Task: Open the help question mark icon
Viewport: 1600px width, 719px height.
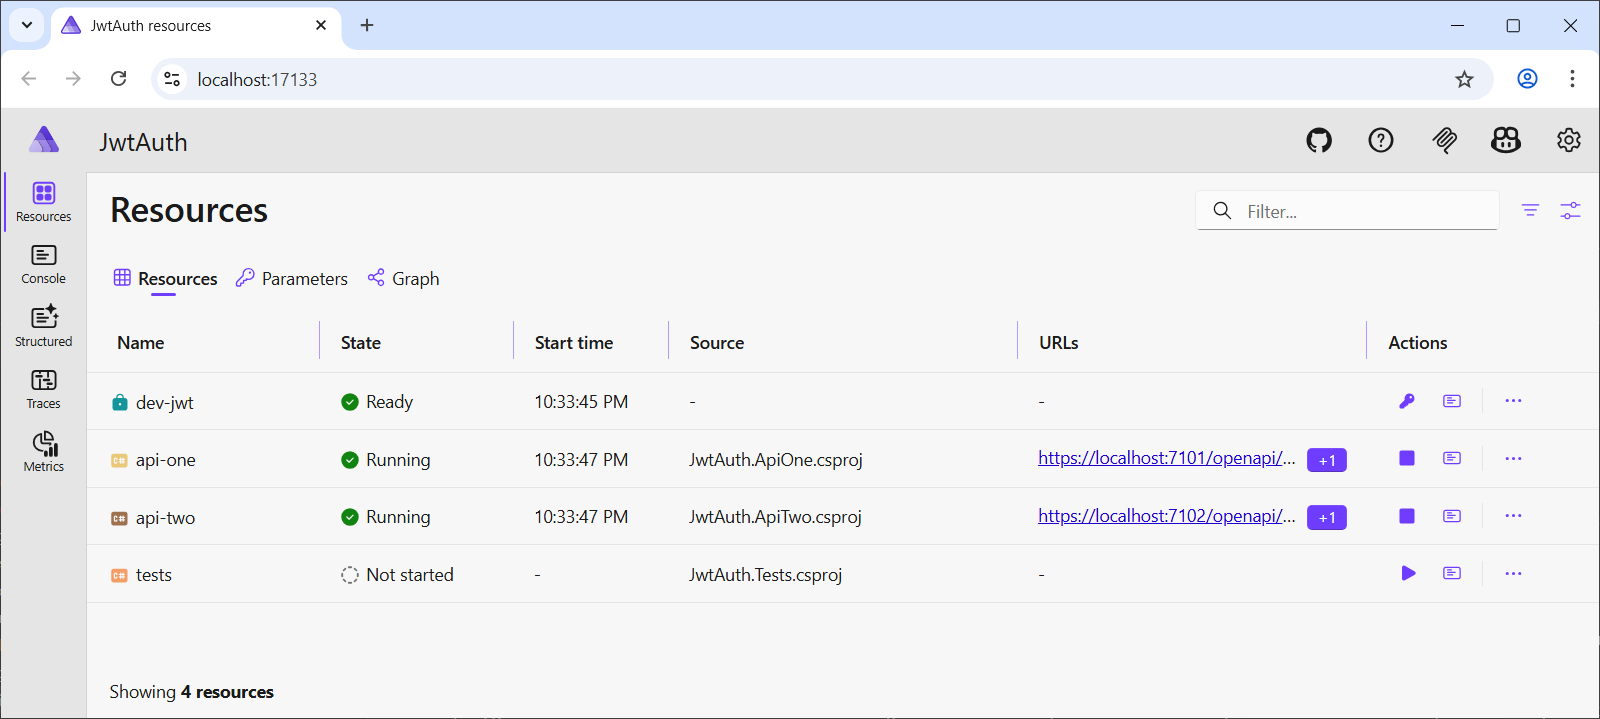Action: 1381,141
